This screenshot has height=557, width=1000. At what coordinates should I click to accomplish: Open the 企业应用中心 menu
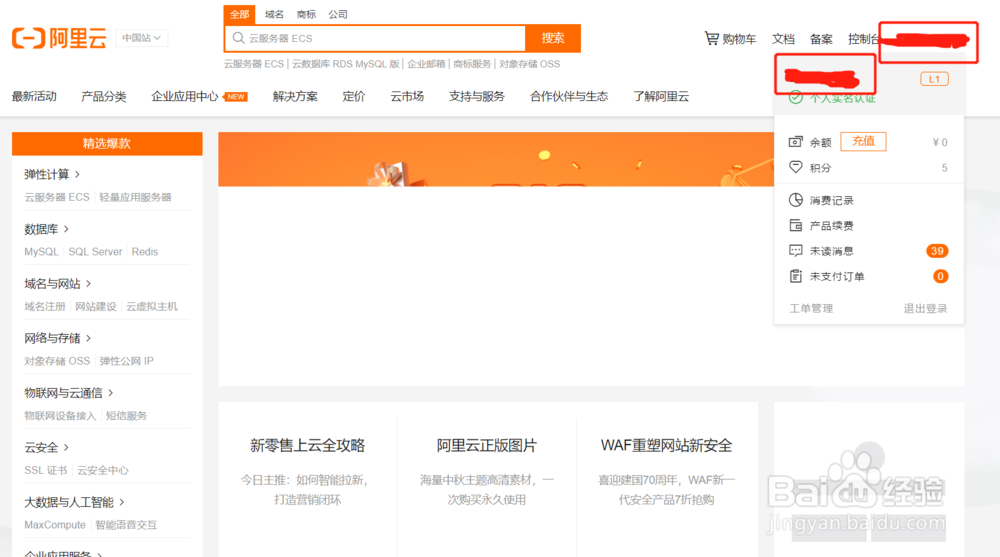pos(185,96)
